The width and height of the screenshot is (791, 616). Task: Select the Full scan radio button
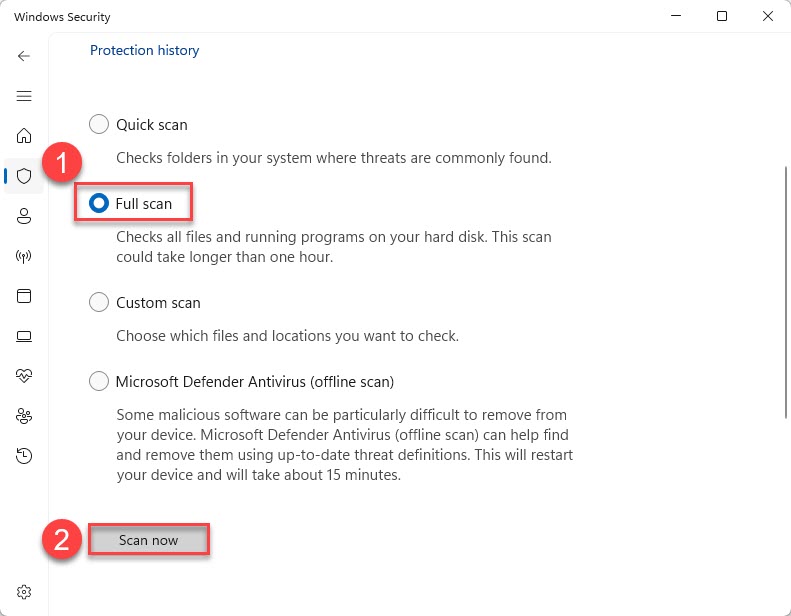99,203
